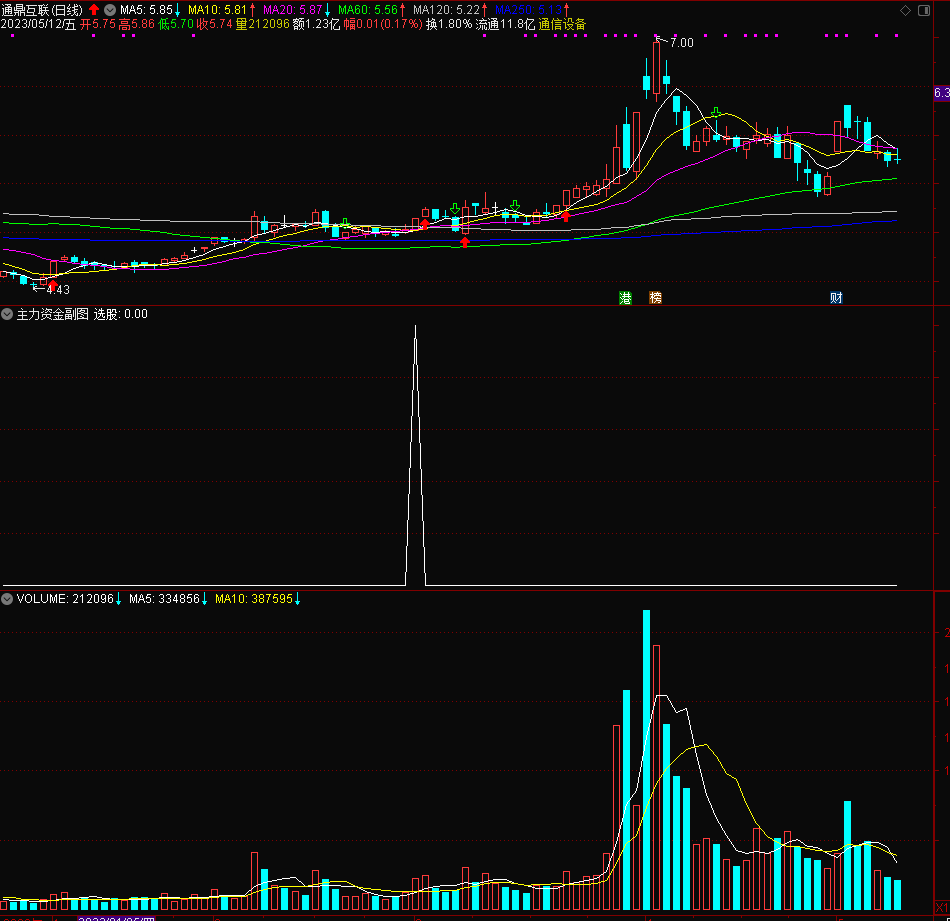Click the close price 收5.74
This screenshot has height=921, width=950.
(x=214, y=24)
